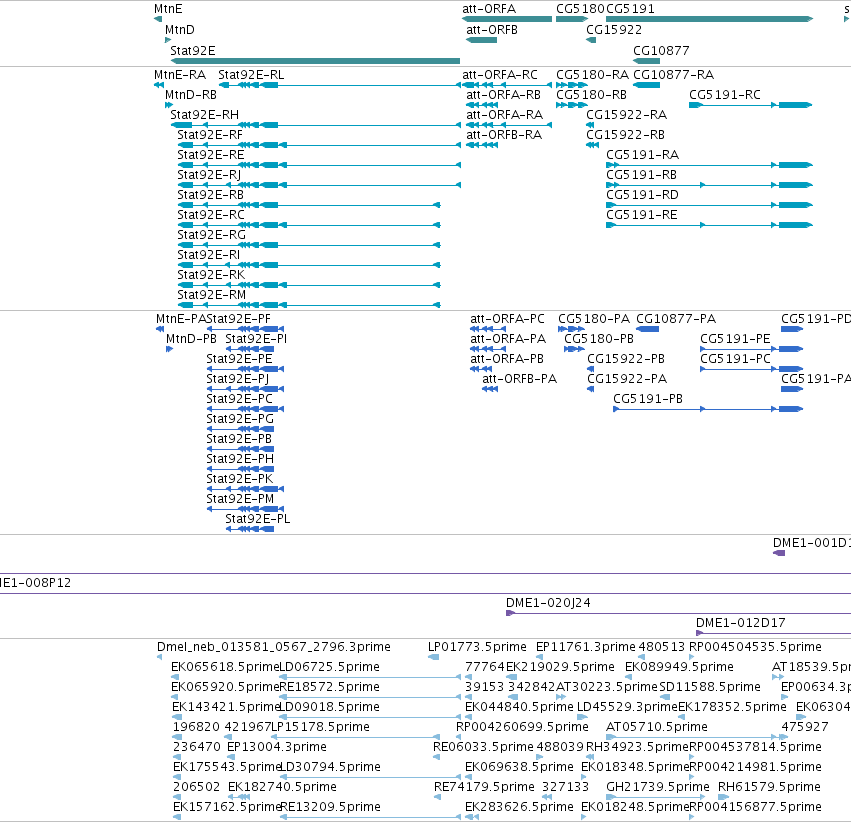This screenshot has height=822, width=851.
Task: Select the CG10877 gene label
Action: coord(661,51)
